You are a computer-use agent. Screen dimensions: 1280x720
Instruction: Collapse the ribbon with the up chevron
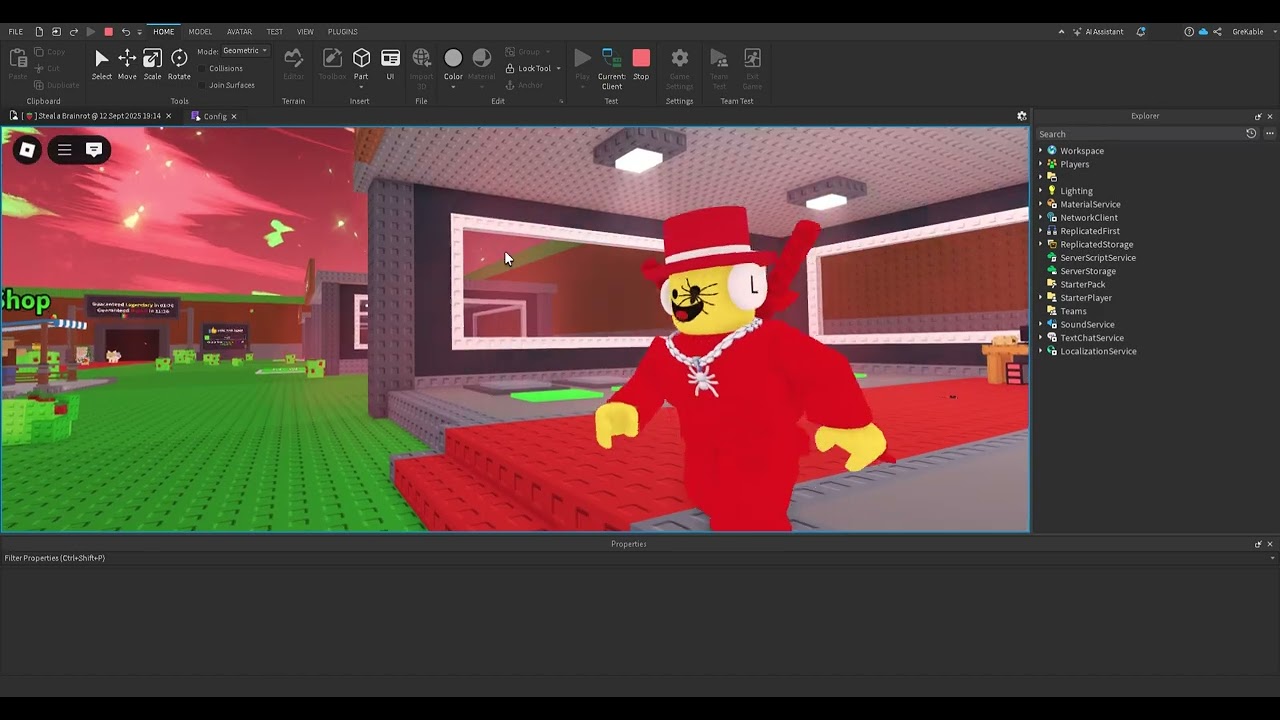[x=1061, y=31]
